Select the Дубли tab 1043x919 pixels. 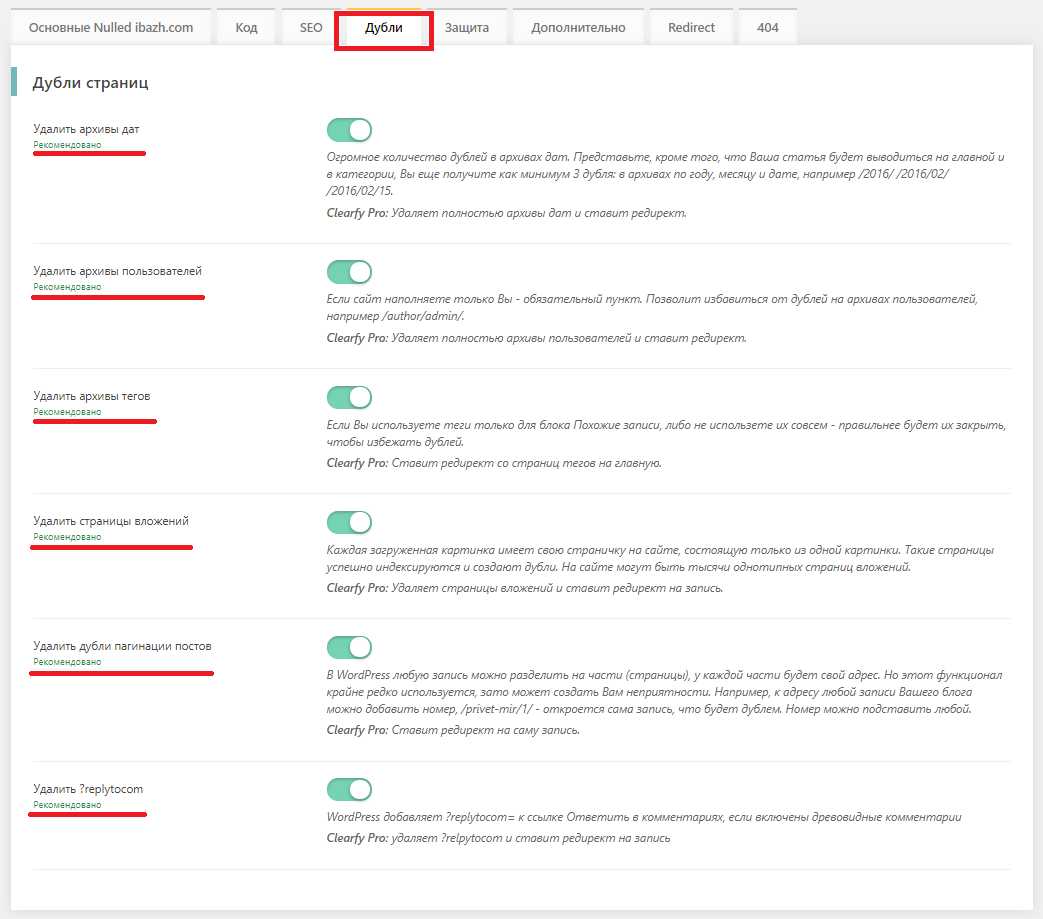point(384,27)
